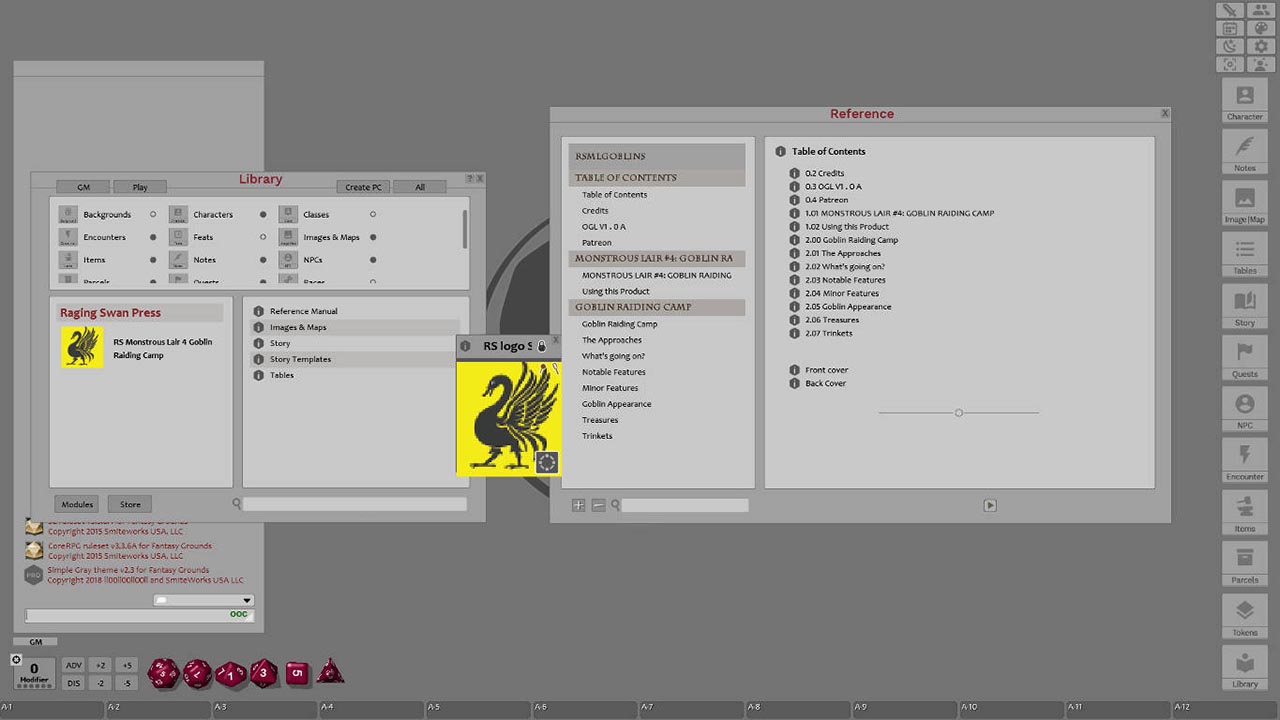Open the Quests sidebar flag icon
The width and height of the screenshot is (1280, 720).
pos(1244,354)
